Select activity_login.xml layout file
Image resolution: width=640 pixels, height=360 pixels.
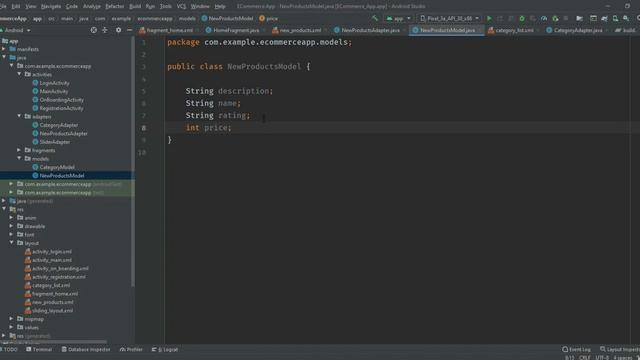click(51, 251)
